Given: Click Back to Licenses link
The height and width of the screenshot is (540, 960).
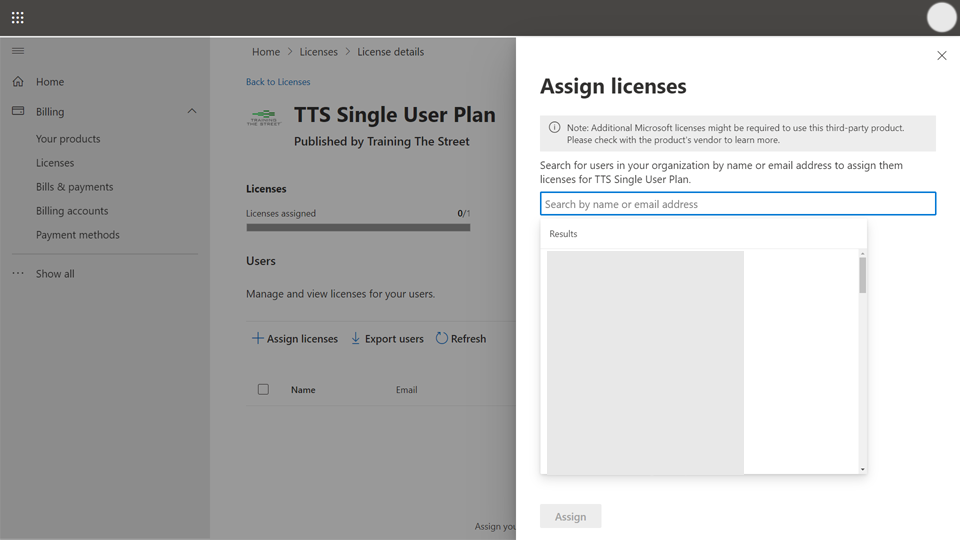Looking at the screenshot, I should (278, 81).
